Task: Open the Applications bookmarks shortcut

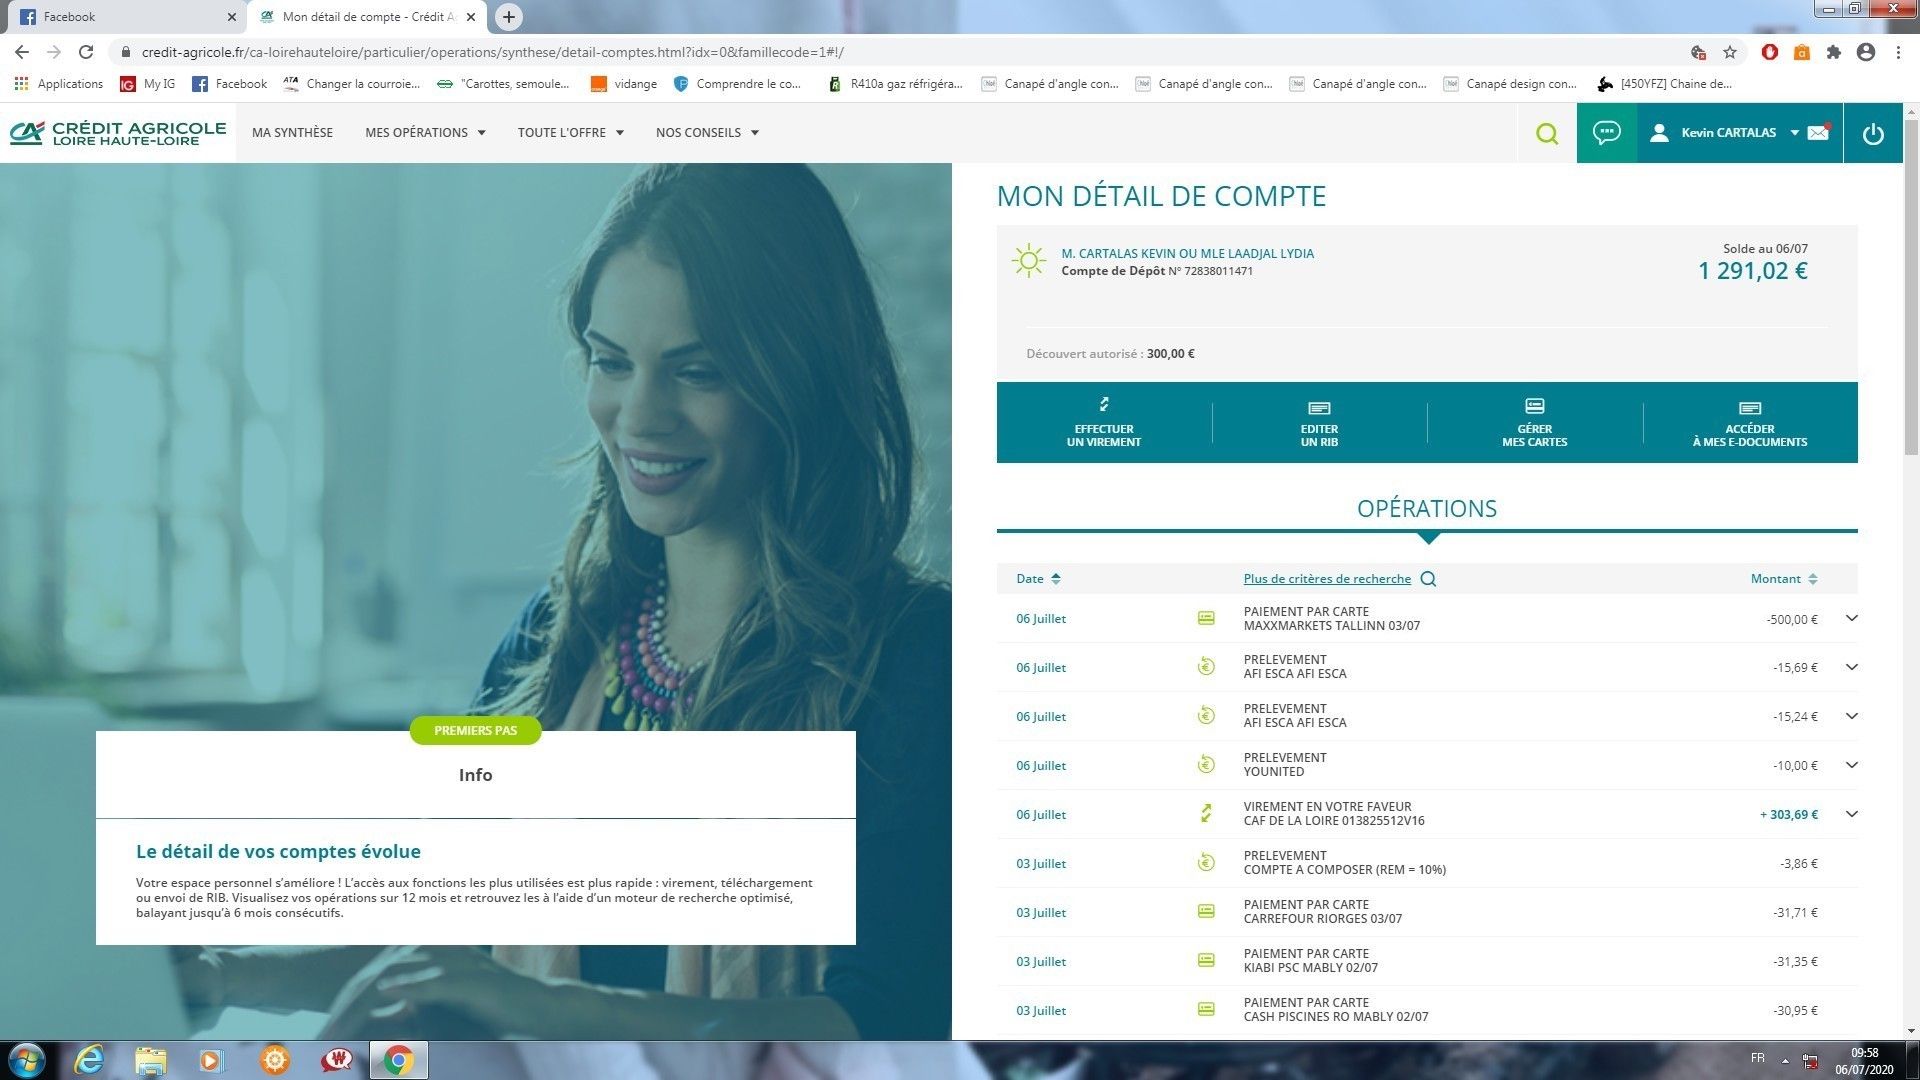Action: 59,84
